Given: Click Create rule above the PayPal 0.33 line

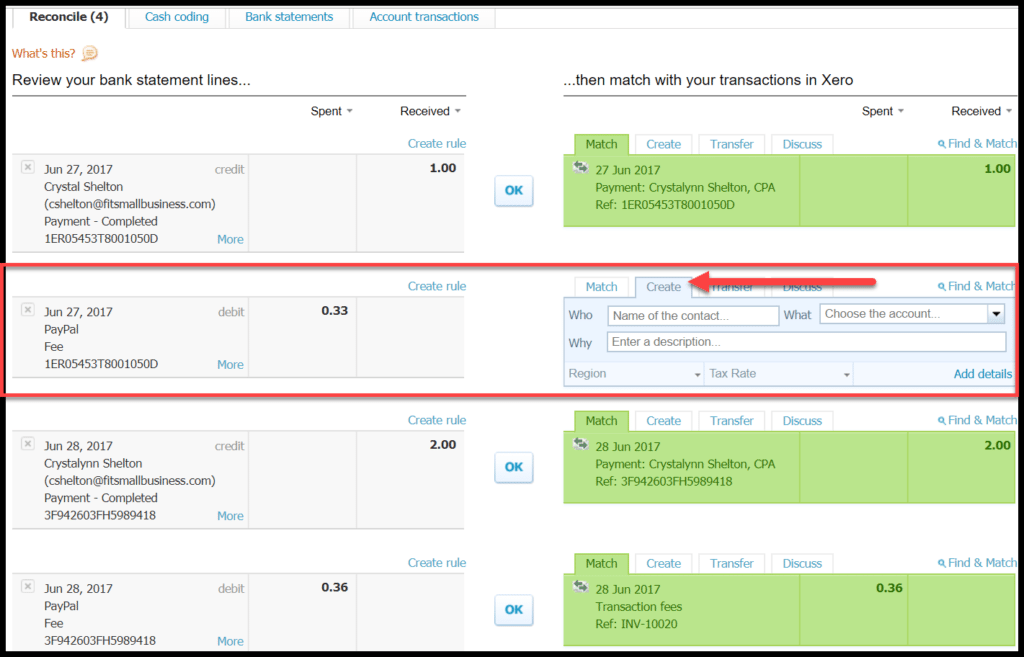Looking at the screenshot, I should 436,286.
